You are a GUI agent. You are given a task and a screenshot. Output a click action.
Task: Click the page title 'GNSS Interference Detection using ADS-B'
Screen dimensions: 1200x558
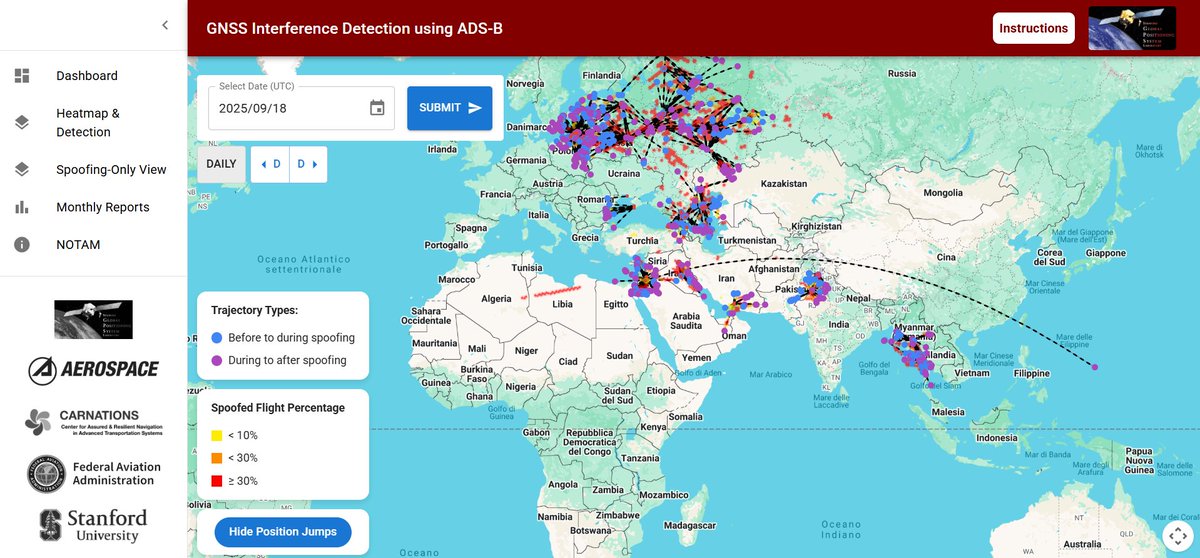coord(354,28)
